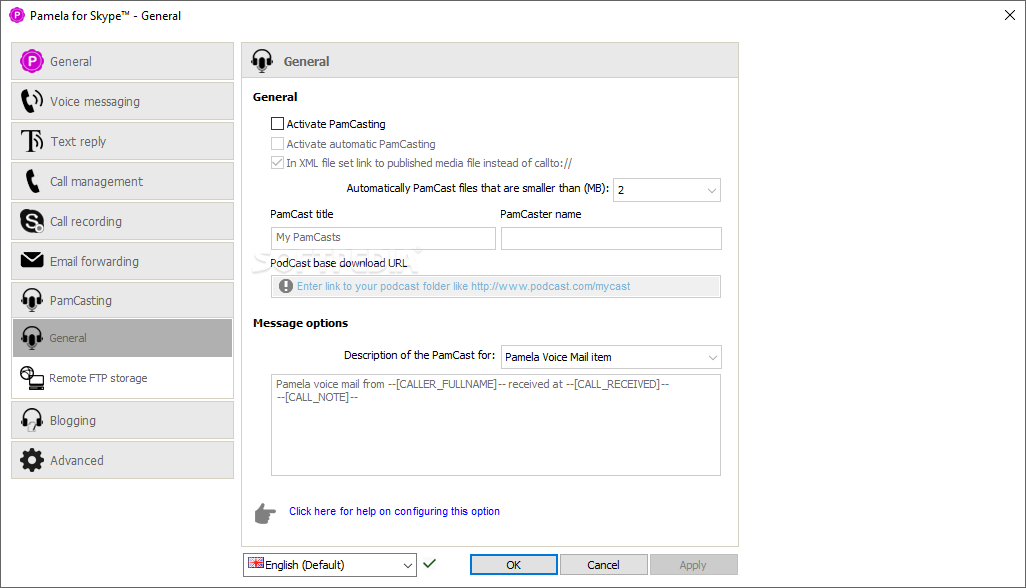
Task: Click the Apply button
Action: coord(693,564)
